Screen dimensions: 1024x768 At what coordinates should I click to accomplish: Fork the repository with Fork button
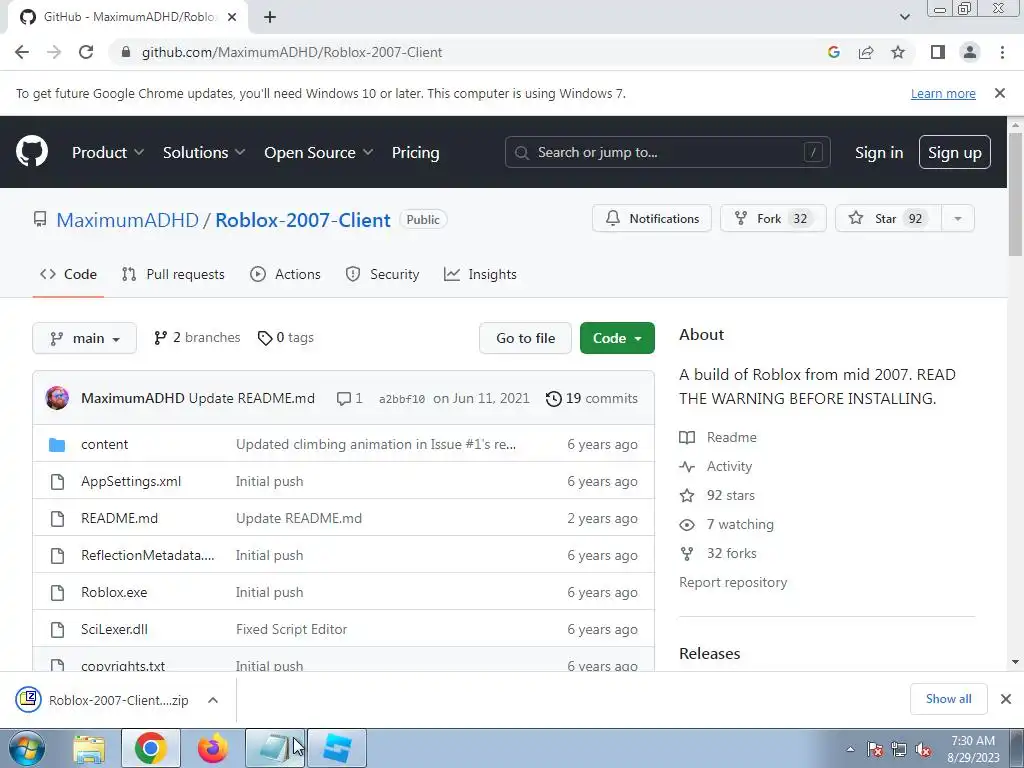pyautogui.click(x=773, y=218)
